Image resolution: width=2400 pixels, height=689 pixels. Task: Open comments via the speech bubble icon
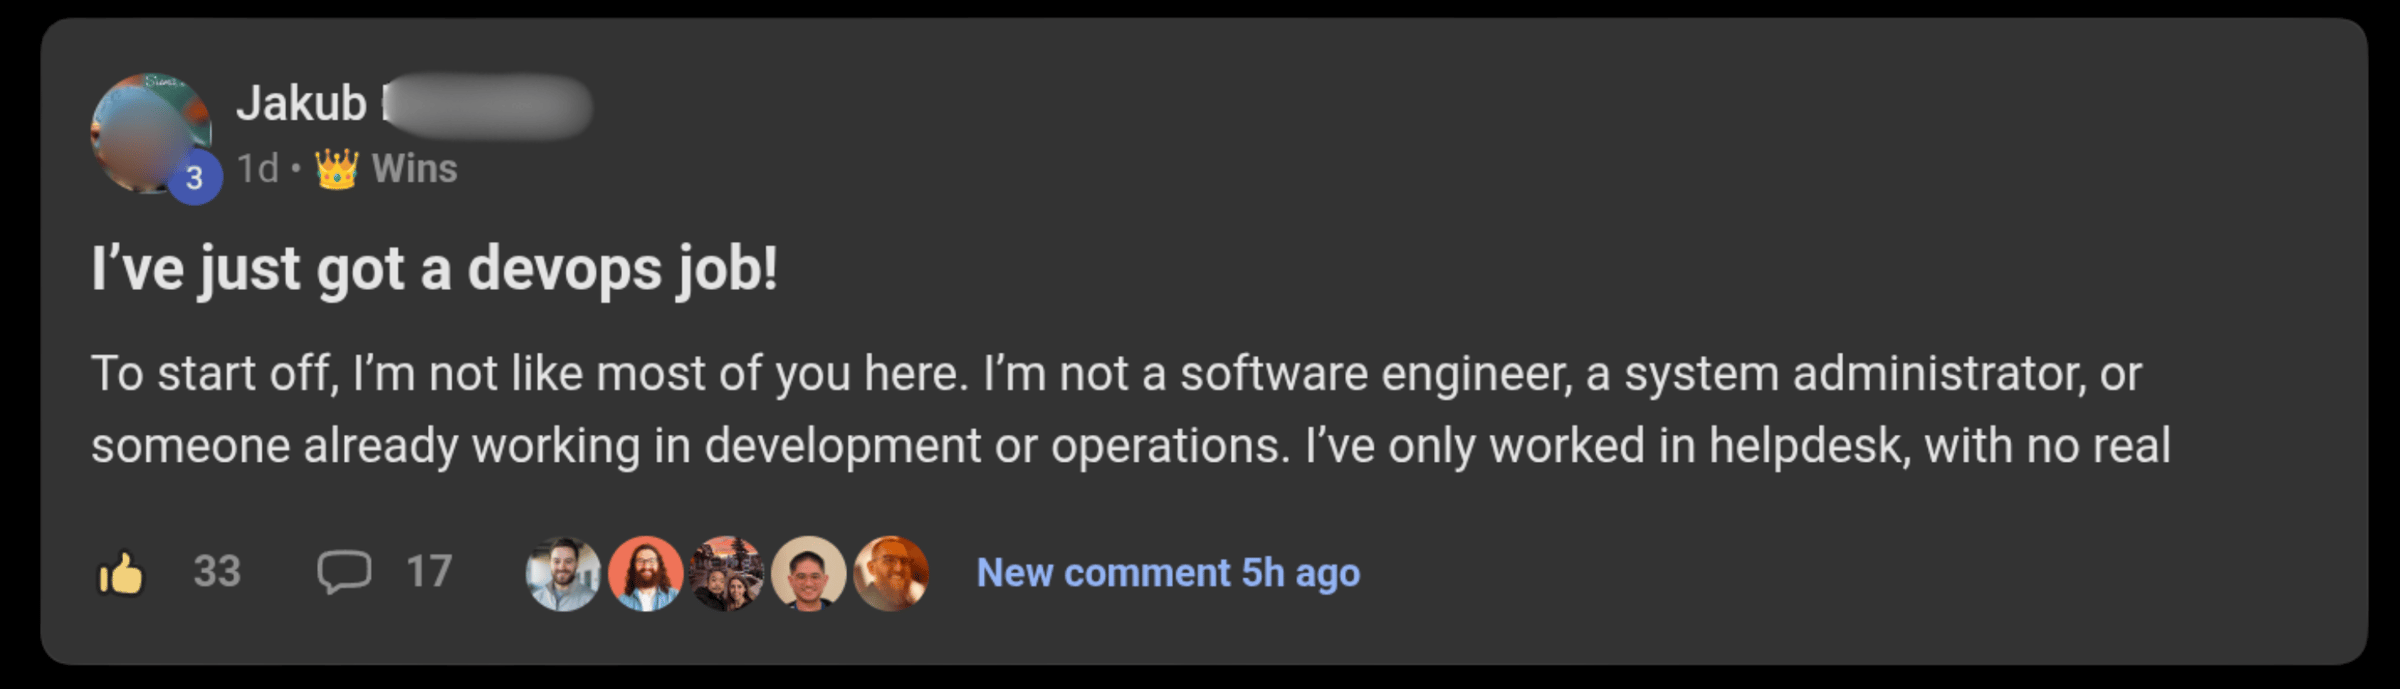coord(345,573)
